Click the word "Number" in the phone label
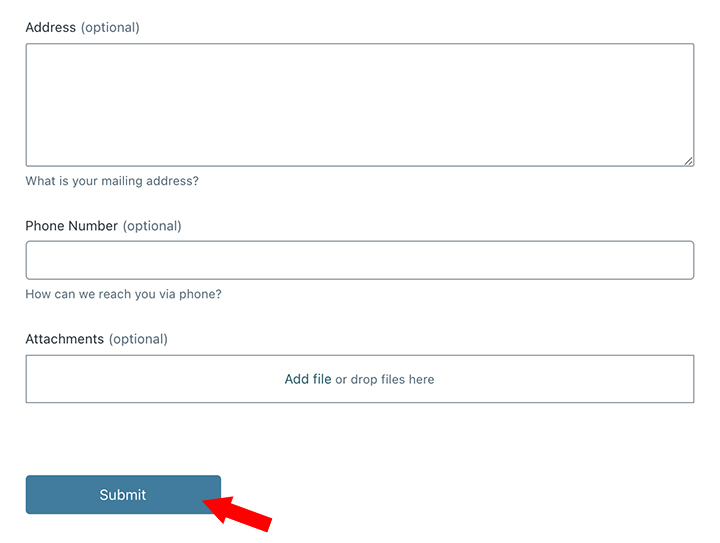 [x=93, y=226]
